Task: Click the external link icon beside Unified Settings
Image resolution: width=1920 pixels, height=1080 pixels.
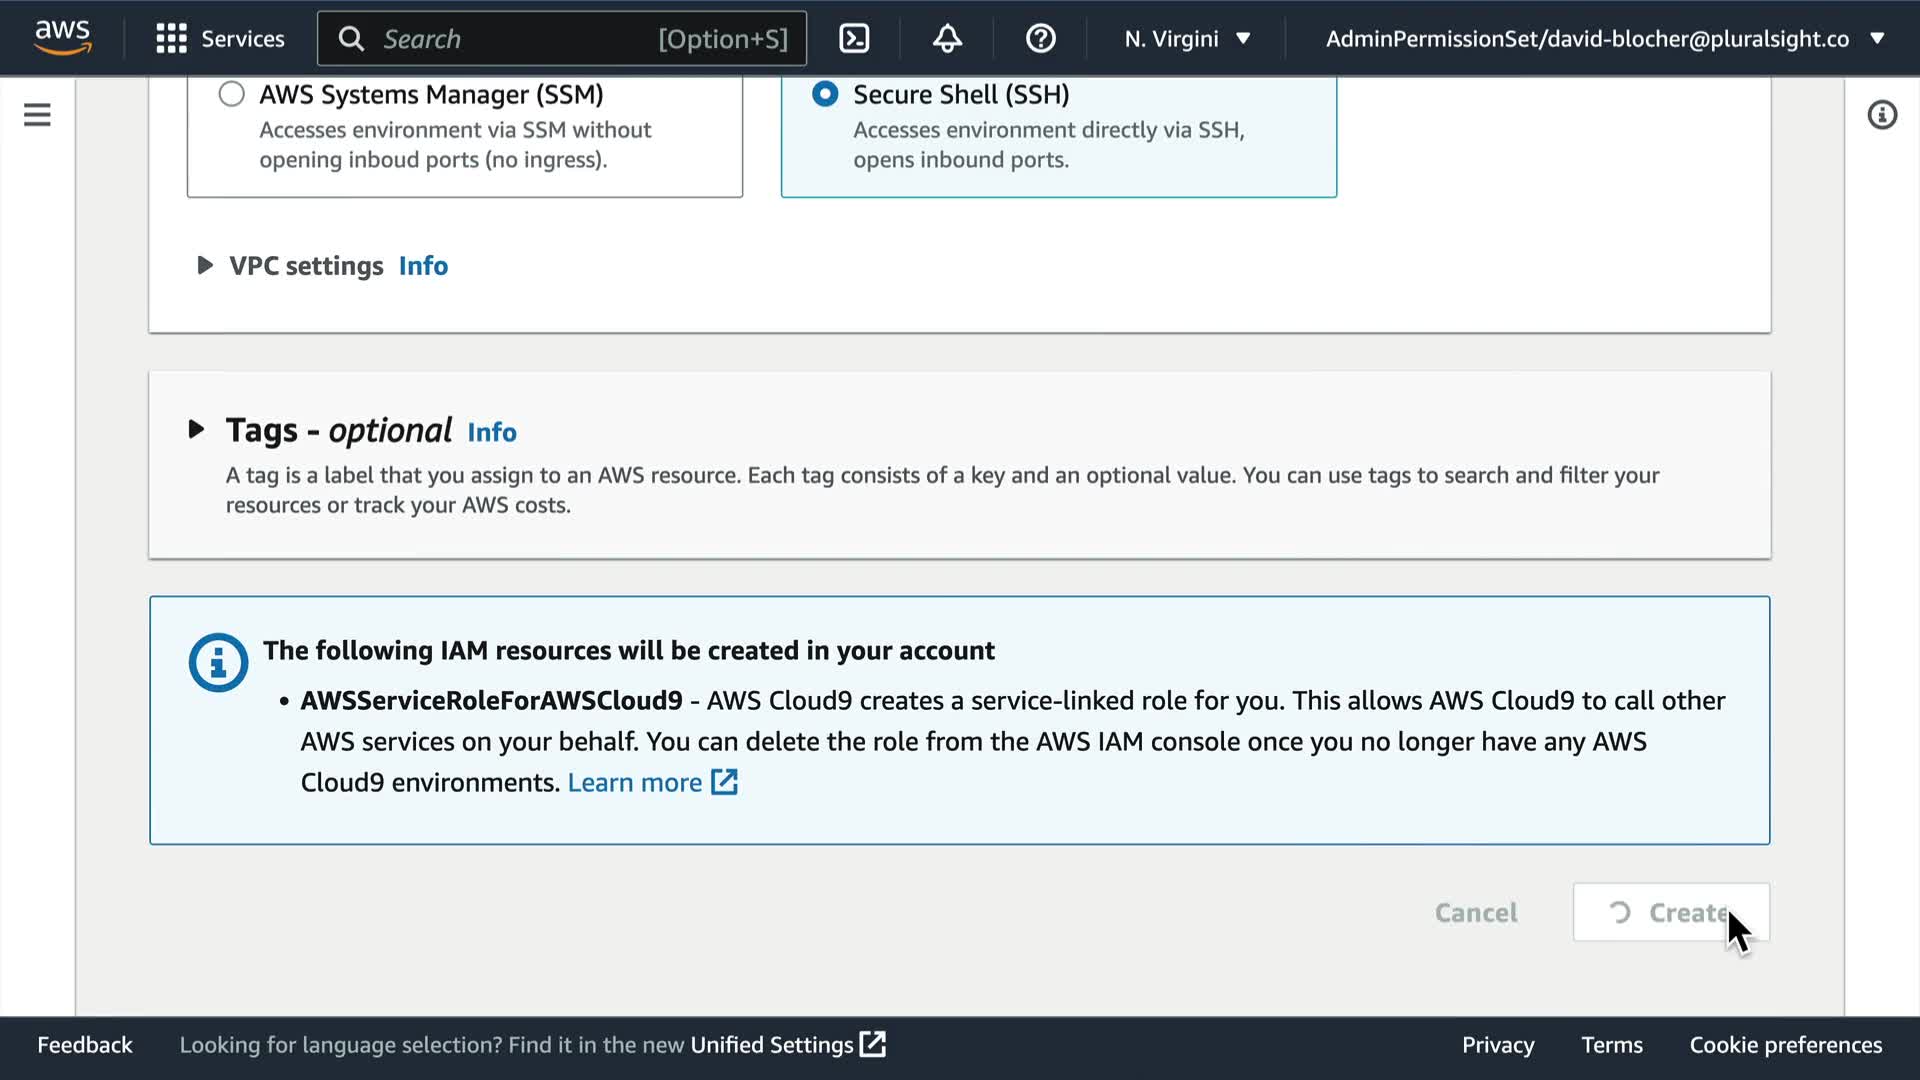Action: click(x=873, y=1044)
